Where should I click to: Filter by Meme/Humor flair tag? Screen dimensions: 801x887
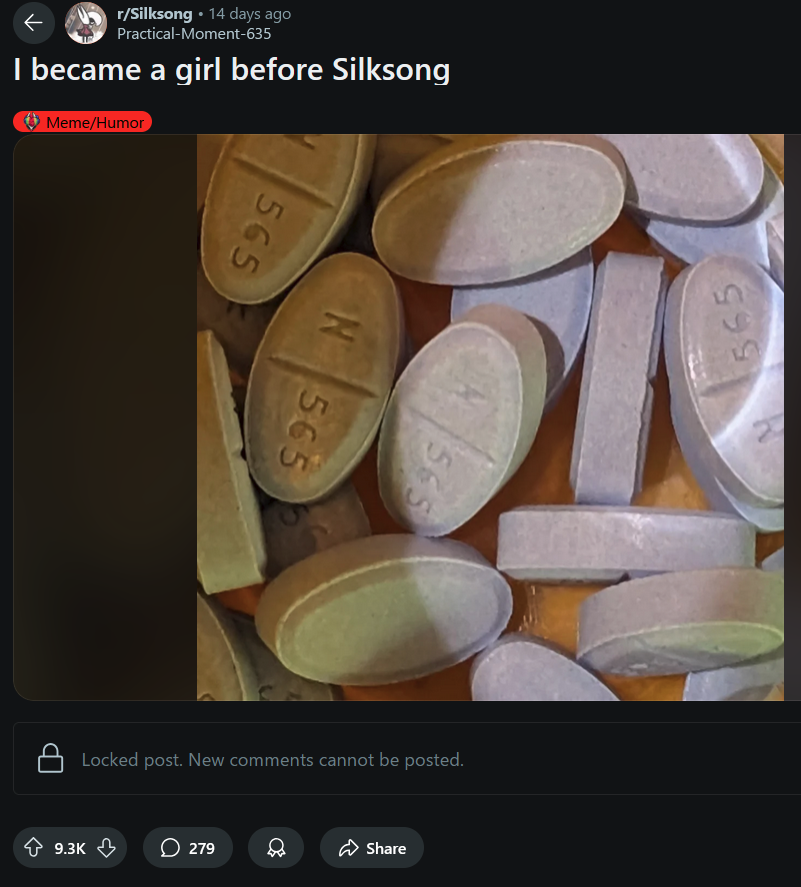tap(83, 122)
